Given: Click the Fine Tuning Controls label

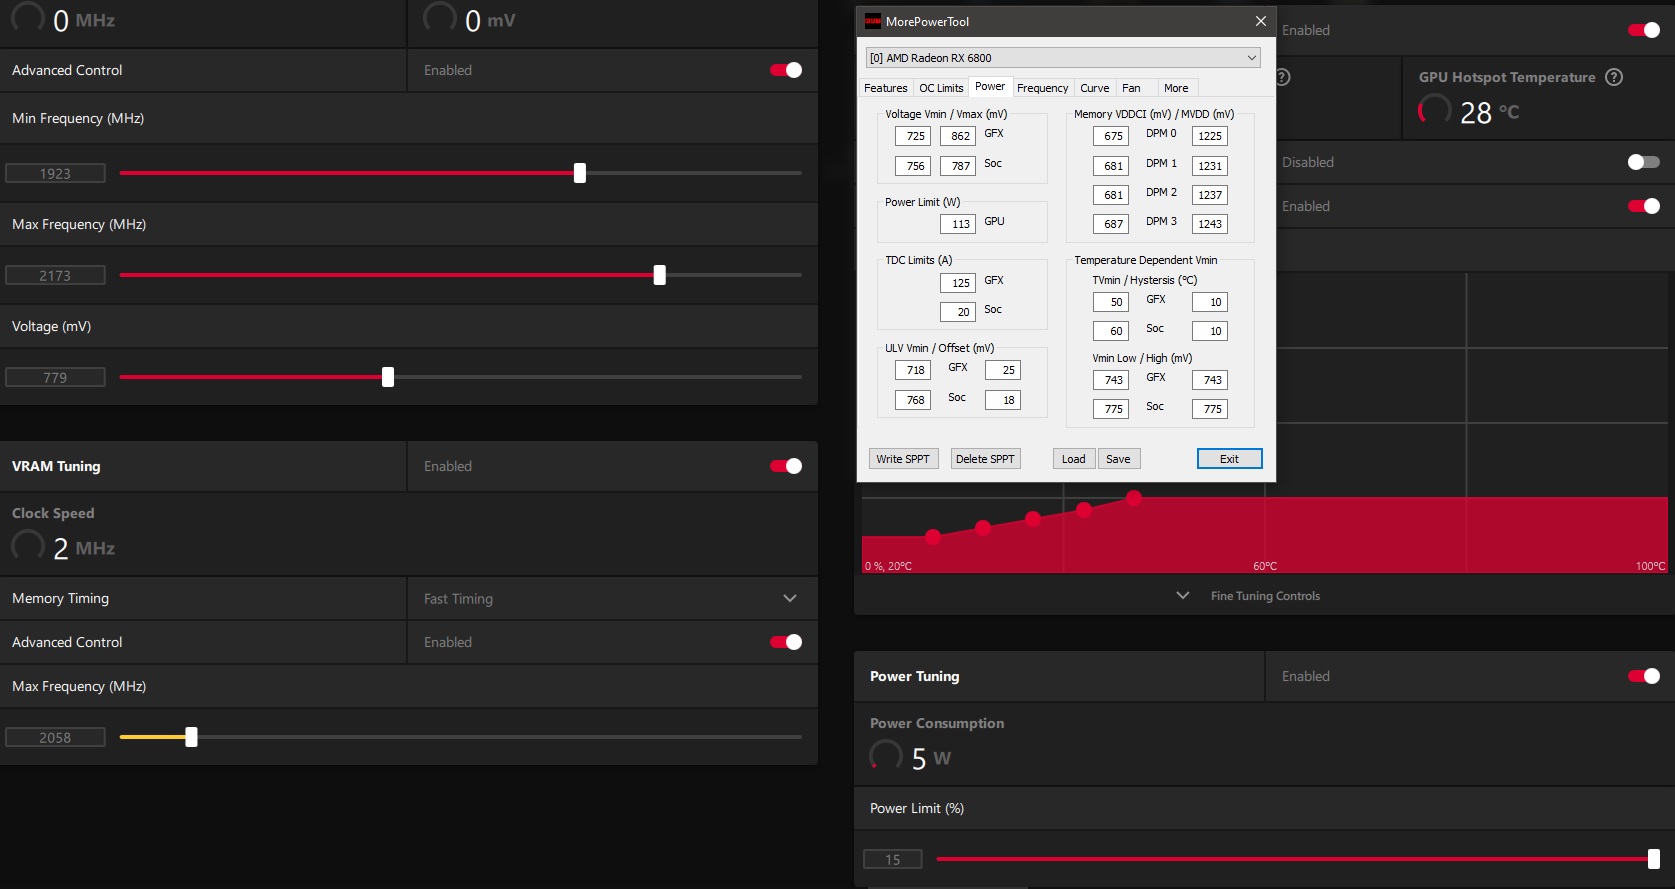Looking at the screenshot, I should pos(1265,596).
